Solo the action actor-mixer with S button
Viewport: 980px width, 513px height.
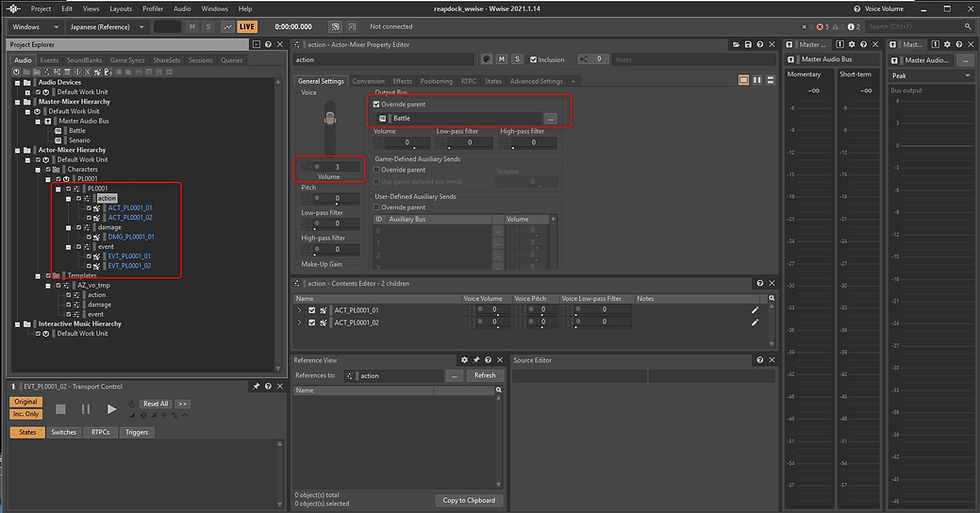pos(517,59)
